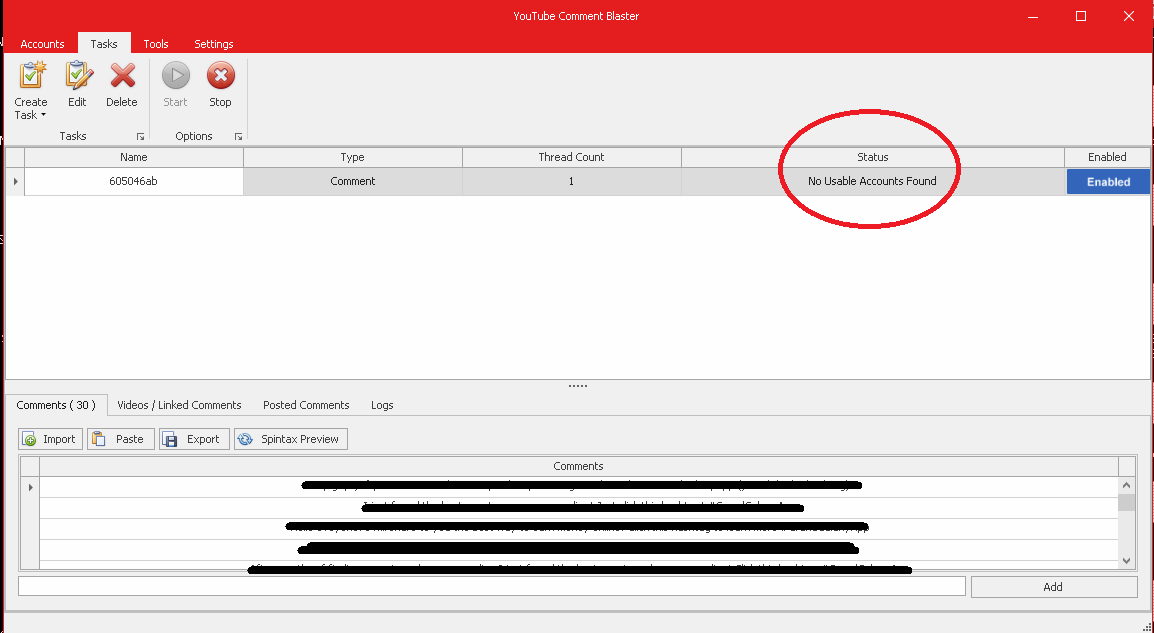Click the new comment input field

click(492, 586)
